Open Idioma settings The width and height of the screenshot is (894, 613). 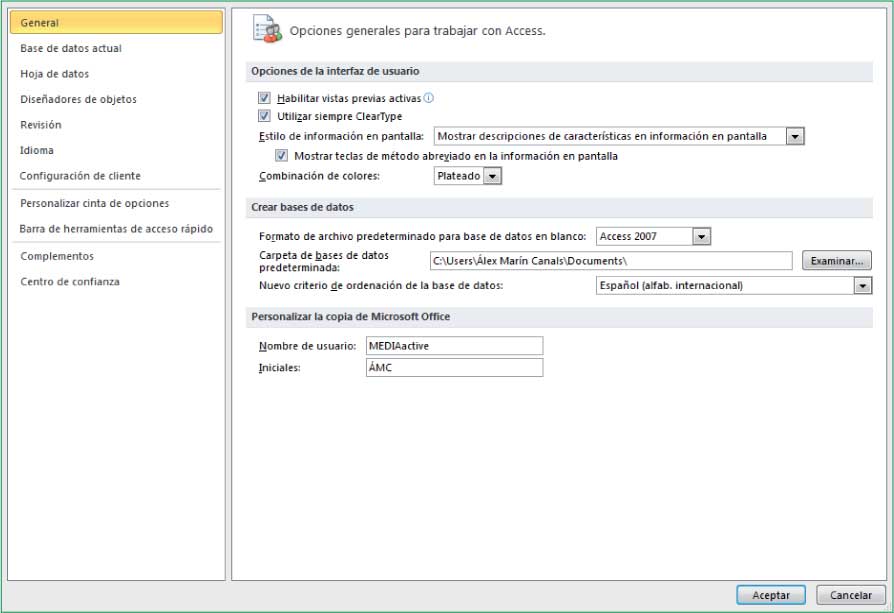37,150
